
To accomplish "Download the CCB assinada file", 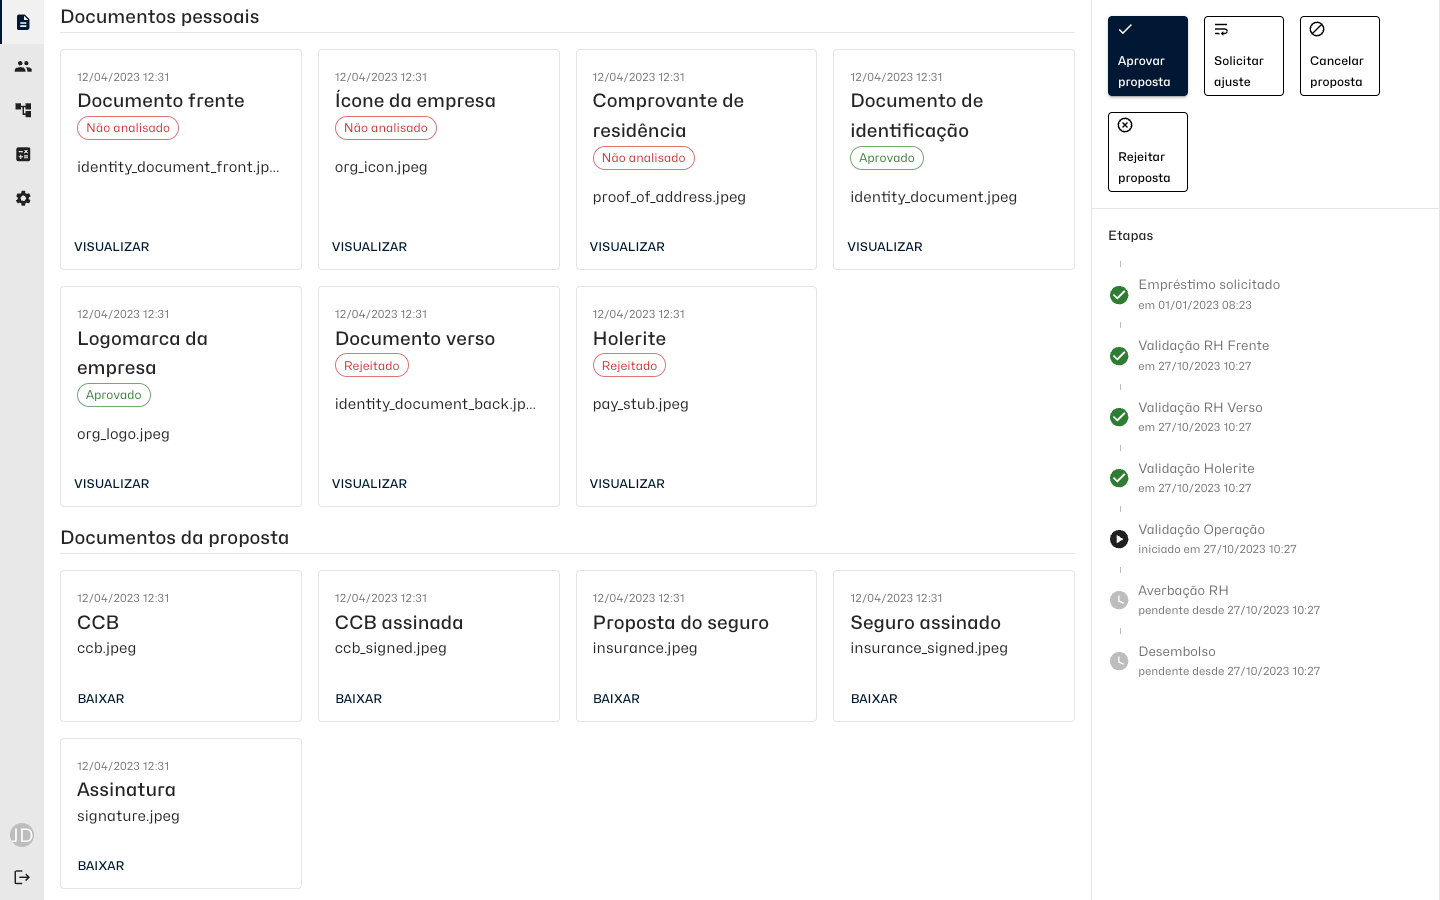I will tap(359, 699).
